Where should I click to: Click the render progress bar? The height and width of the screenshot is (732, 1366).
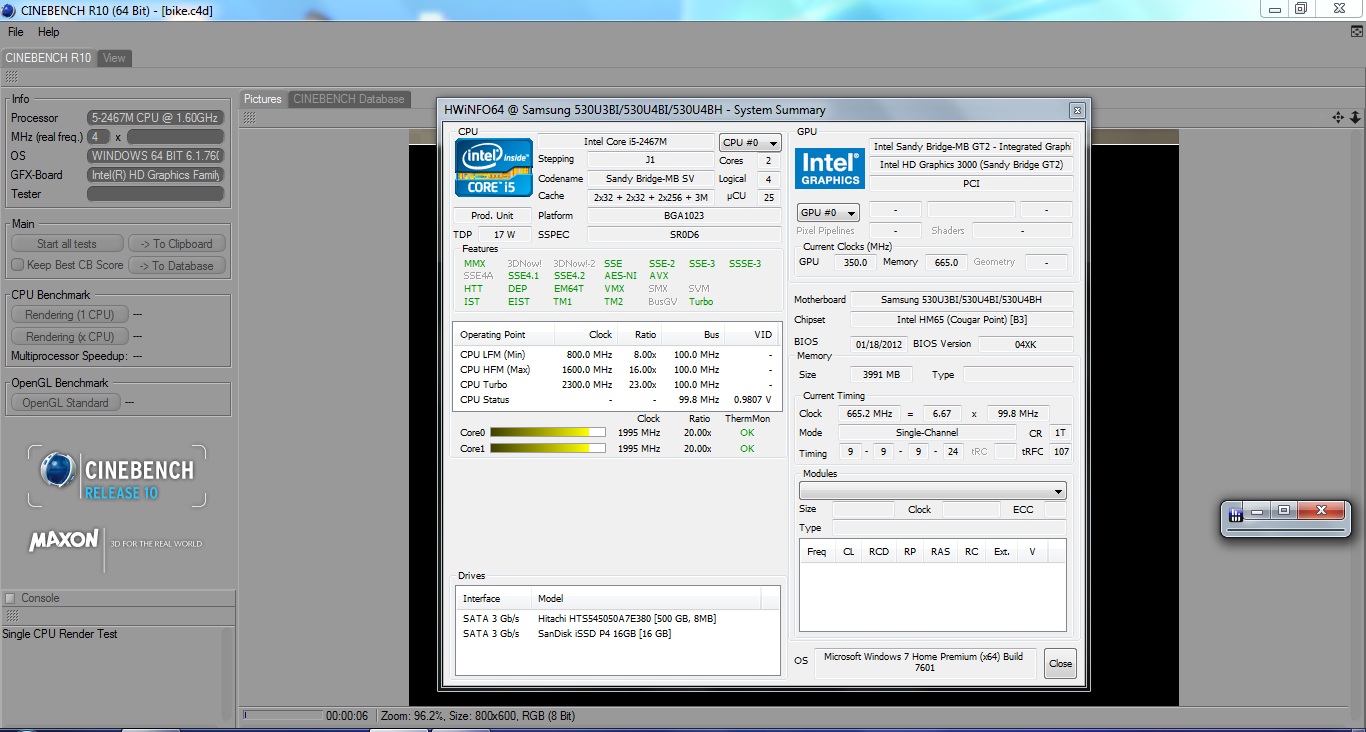tap(282, 716)
